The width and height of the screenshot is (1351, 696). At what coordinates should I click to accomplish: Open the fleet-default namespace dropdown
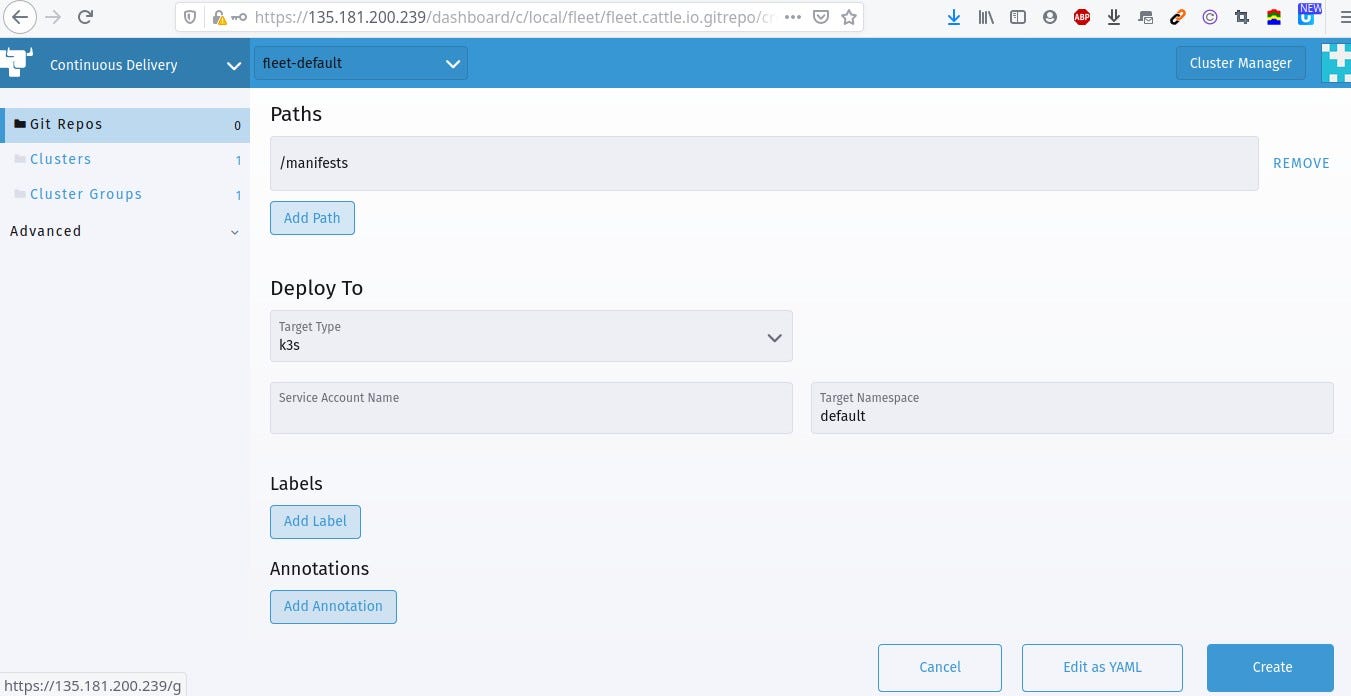tap(361, 63)
